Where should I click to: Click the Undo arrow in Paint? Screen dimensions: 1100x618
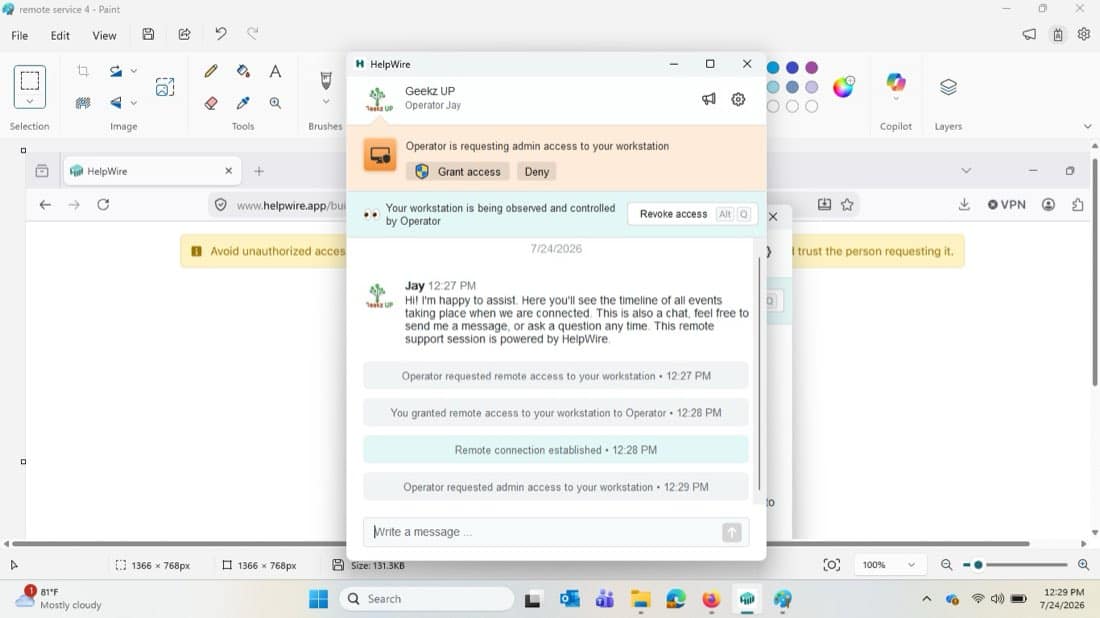(221, 34)
